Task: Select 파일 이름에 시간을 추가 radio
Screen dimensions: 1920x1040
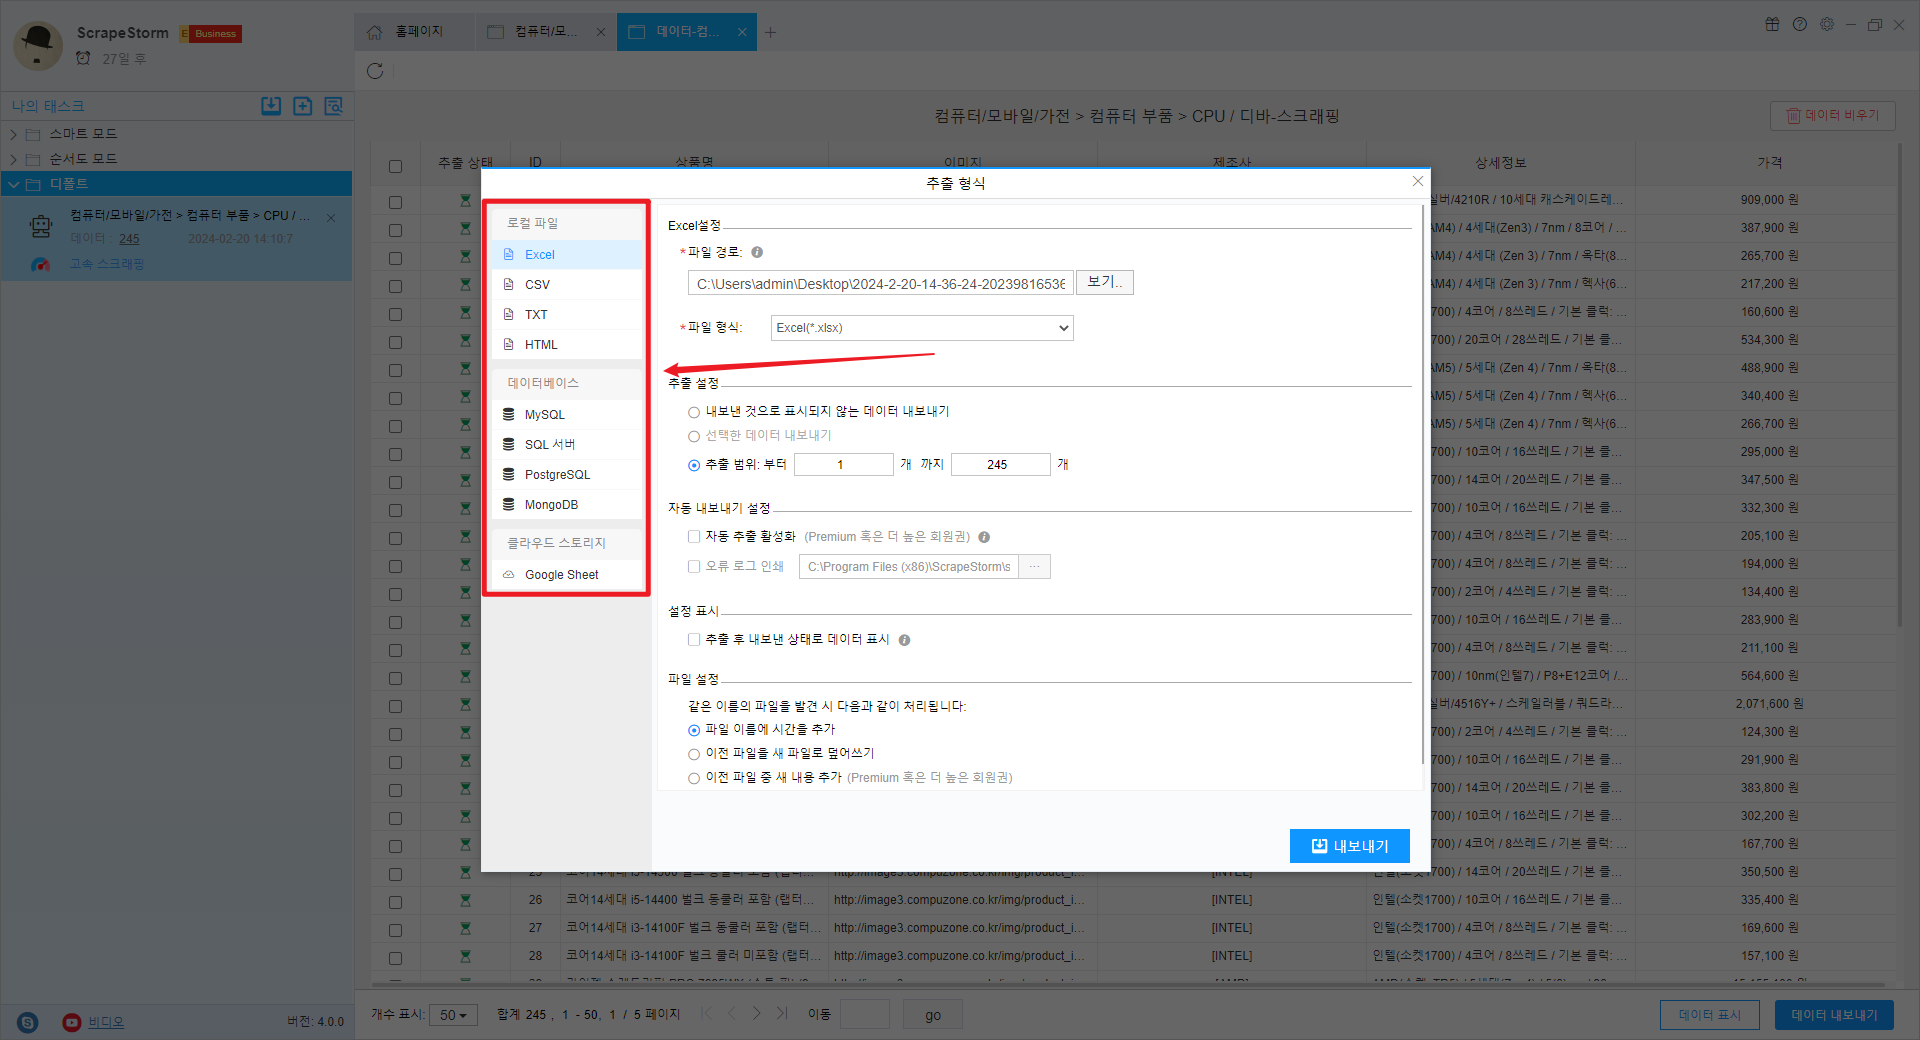Action: (694, 730)
